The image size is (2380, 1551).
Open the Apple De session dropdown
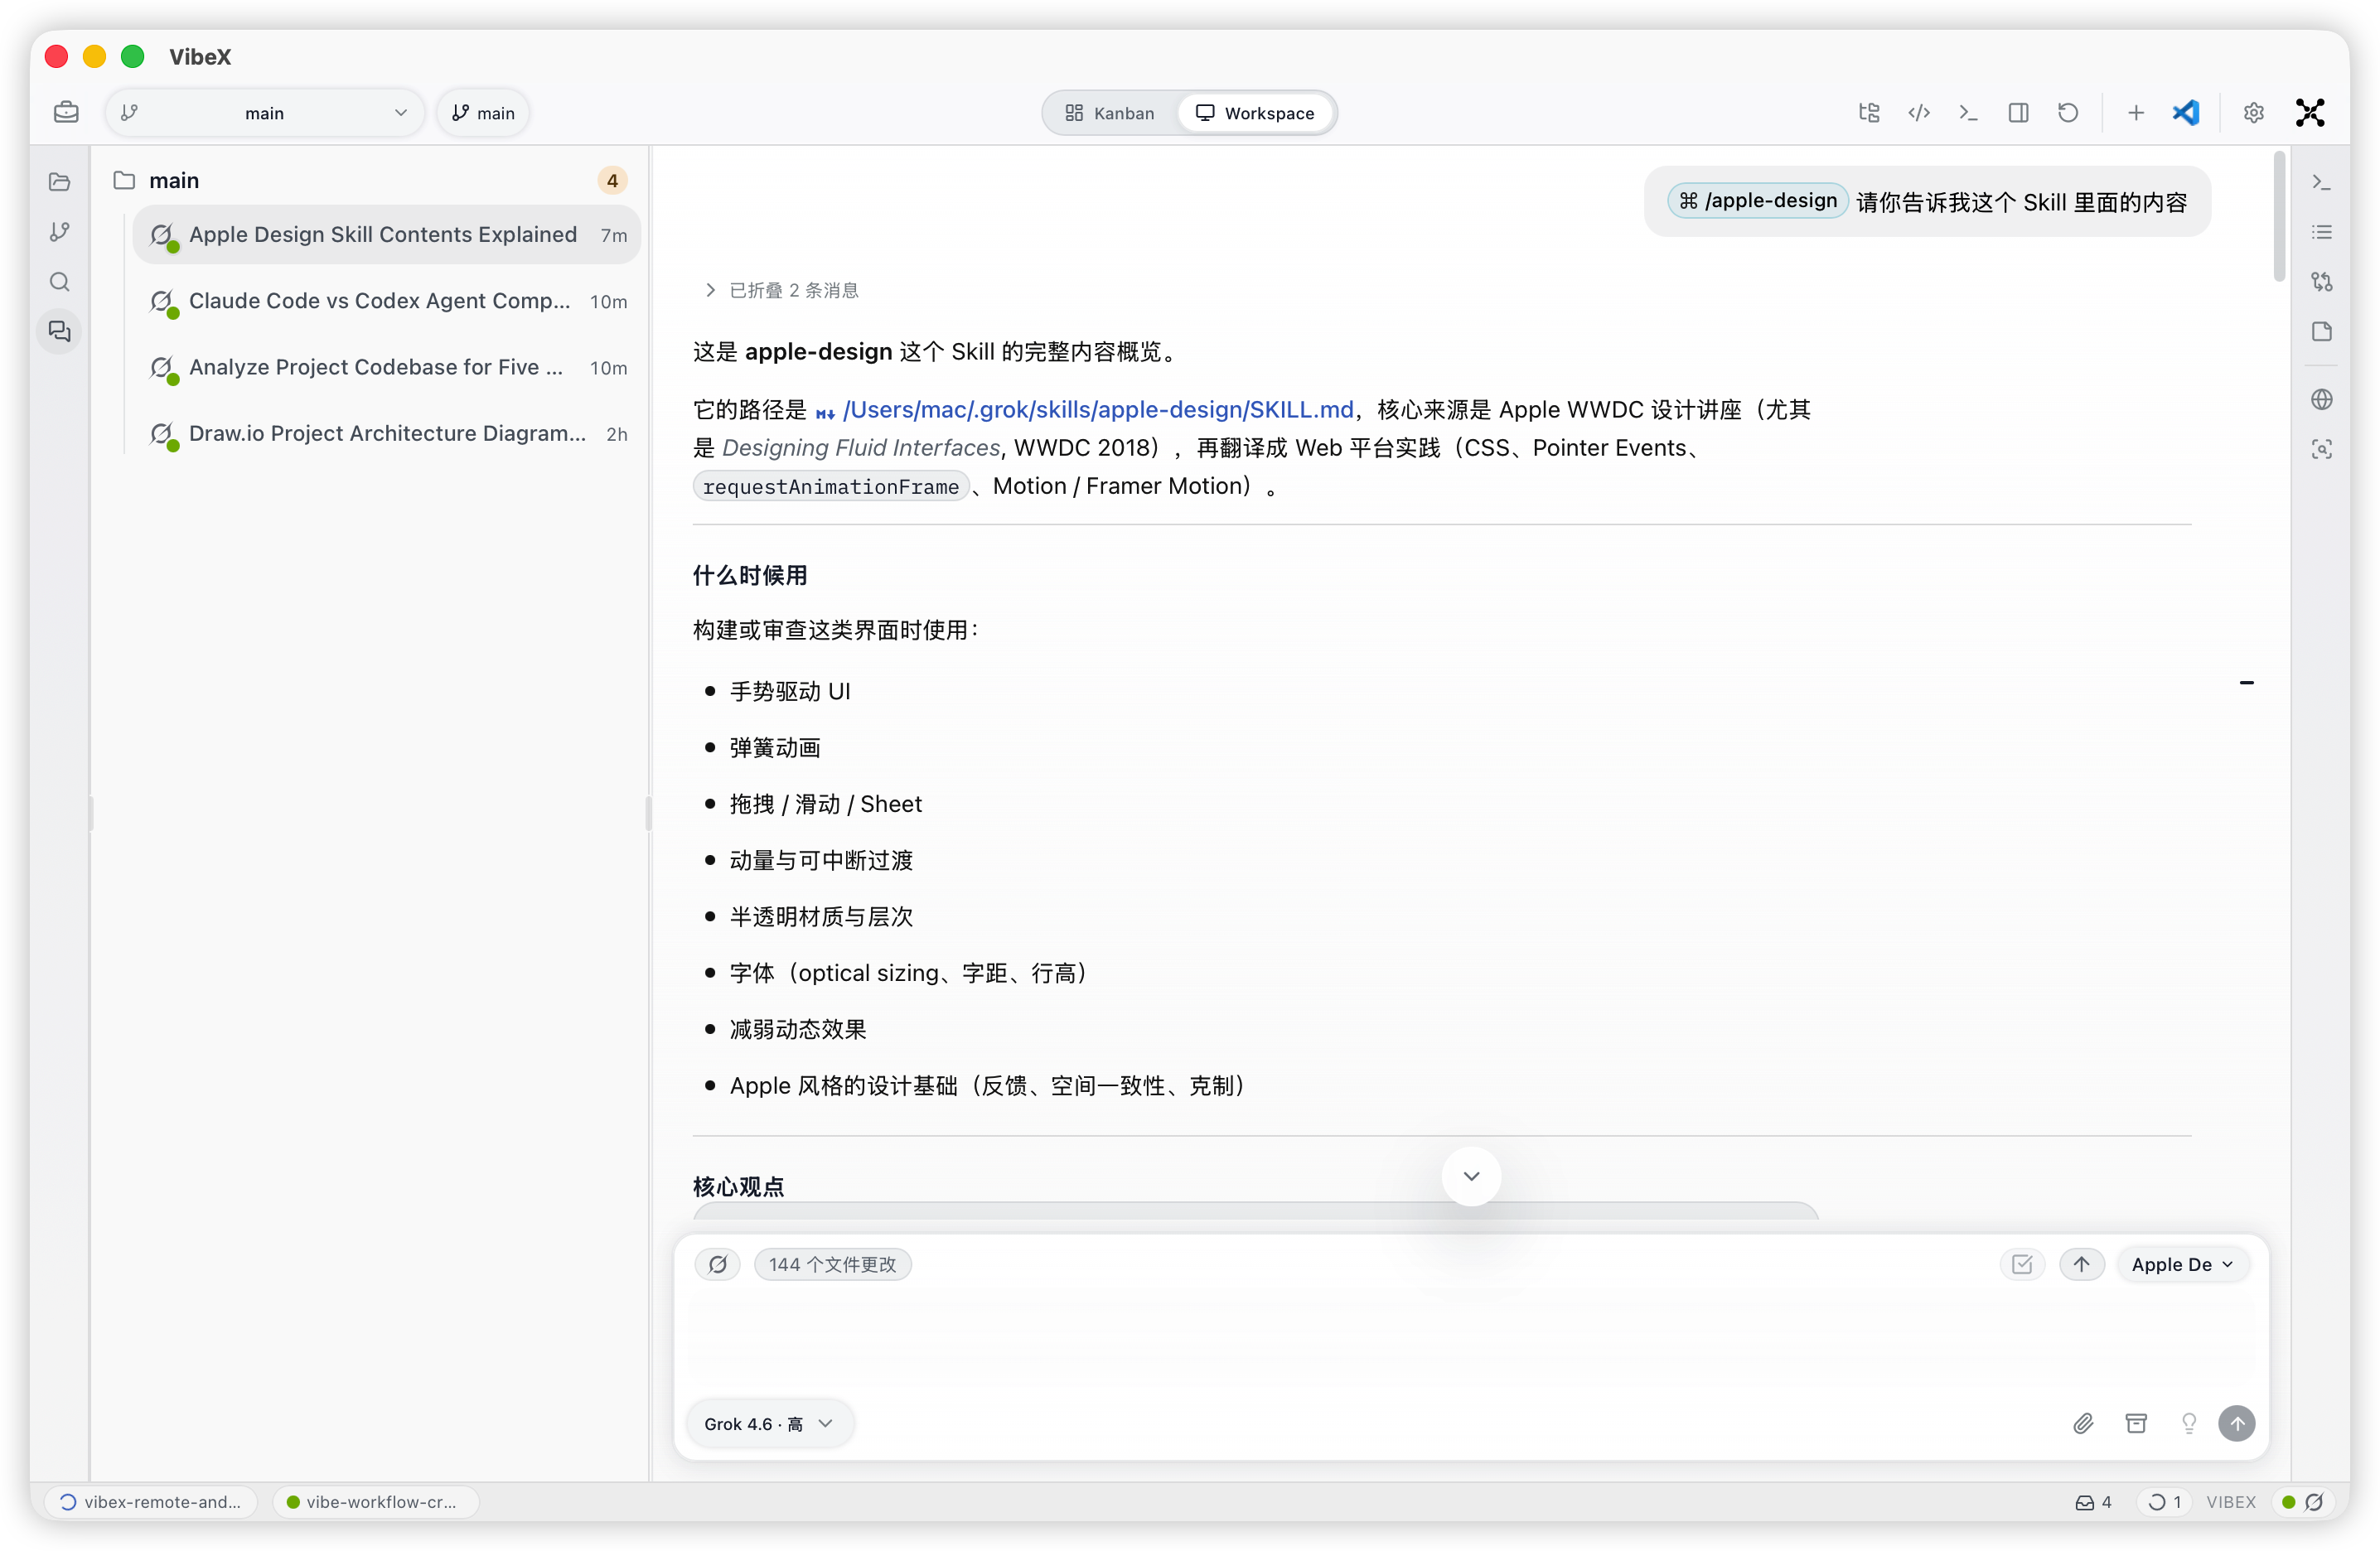2183,1264
